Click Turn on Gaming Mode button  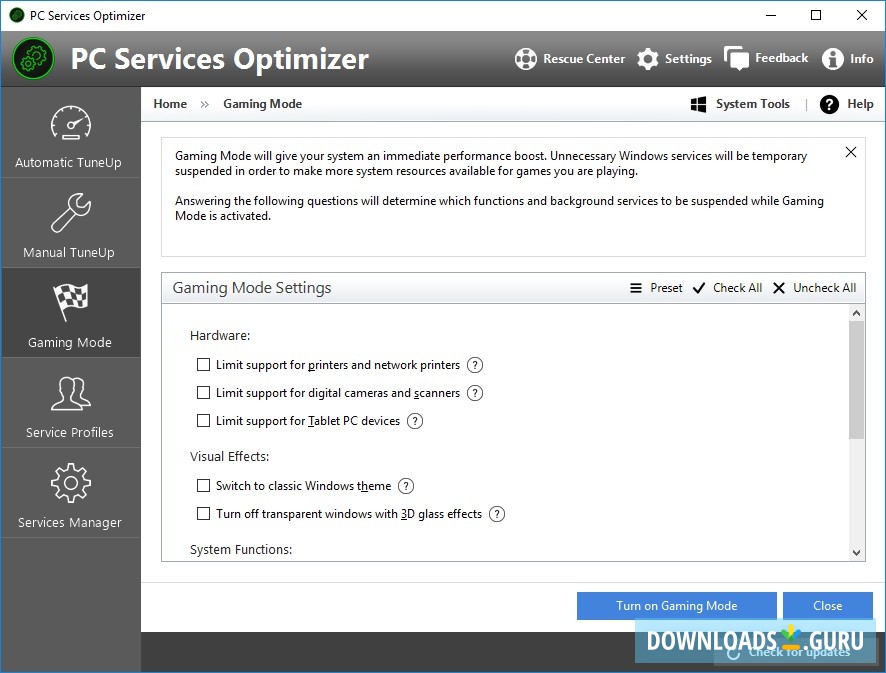[676, 606]
